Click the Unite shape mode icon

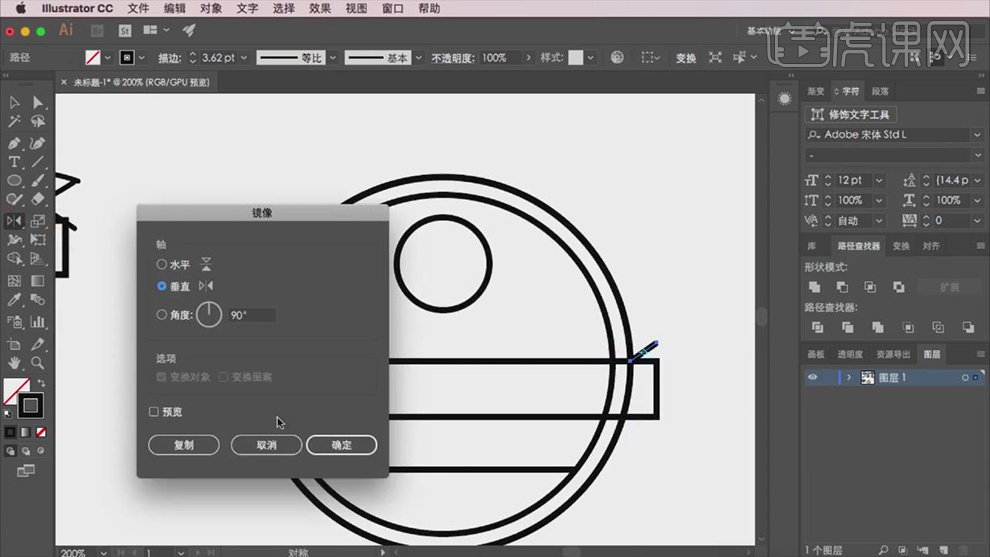815,287
